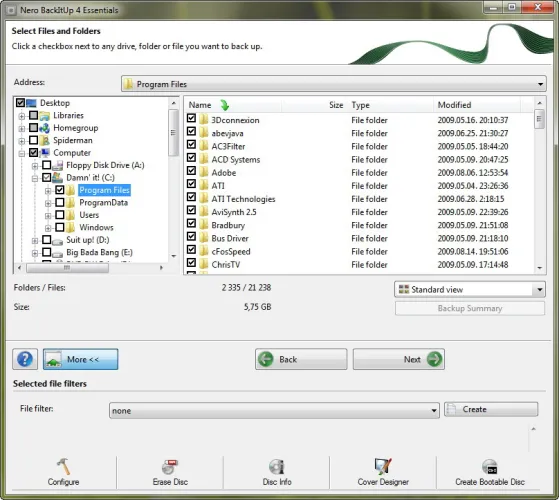559x500 pixels.
Task: Click the Create Bootable Disc icon
Action: 489,467
